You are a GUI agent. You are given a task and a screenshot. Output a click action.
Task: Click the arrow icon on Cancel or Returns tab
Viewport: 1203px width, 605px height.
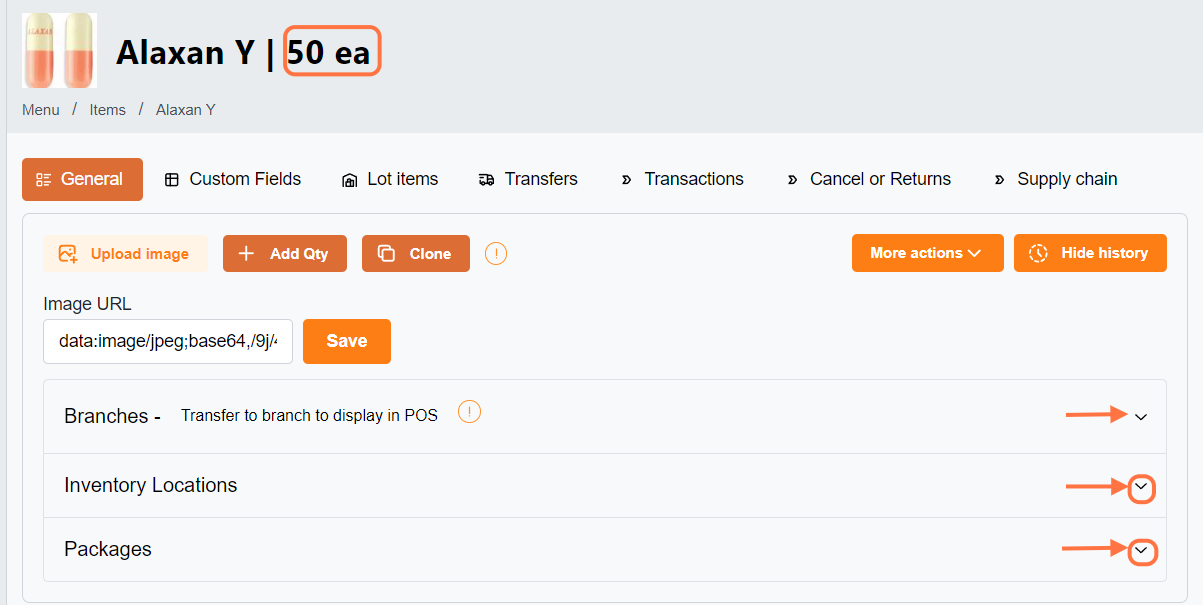pyautogui.click(x=792, y=180)
